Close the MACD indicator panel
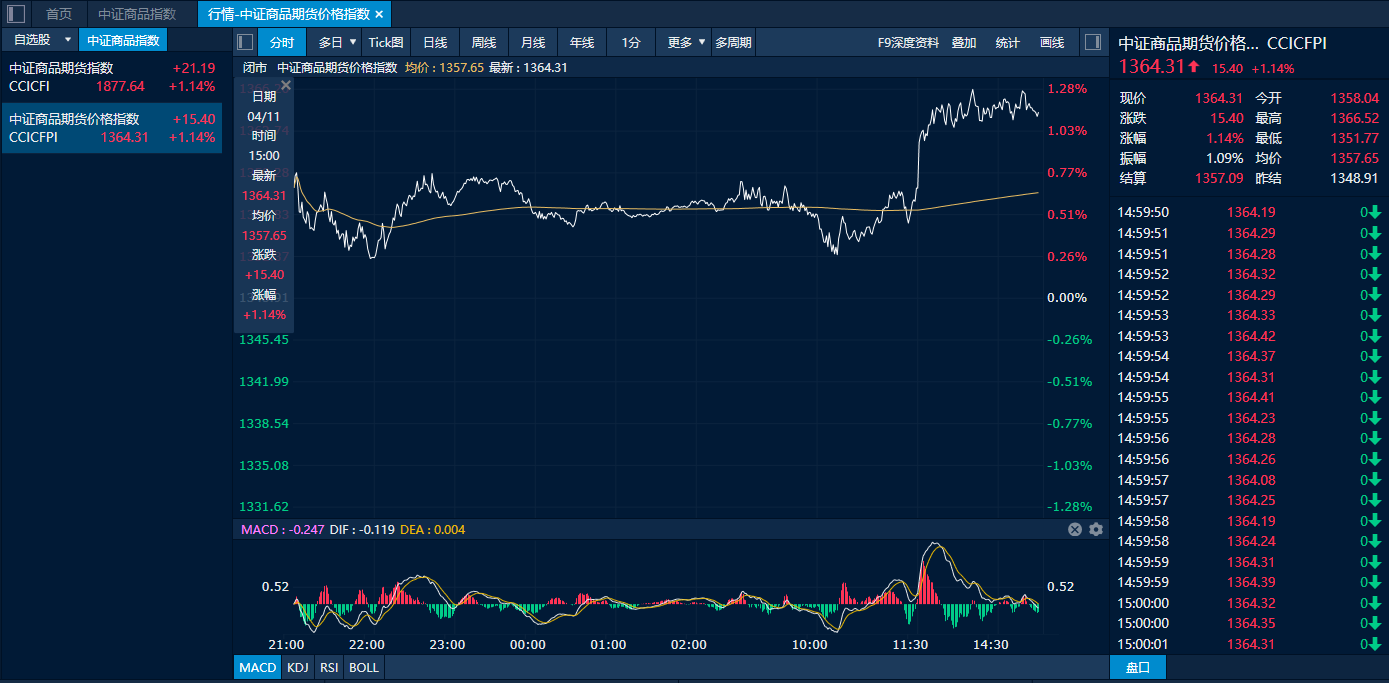Image resolution: width=1389 pixels, height=683 pixels. pos(1075,529)
